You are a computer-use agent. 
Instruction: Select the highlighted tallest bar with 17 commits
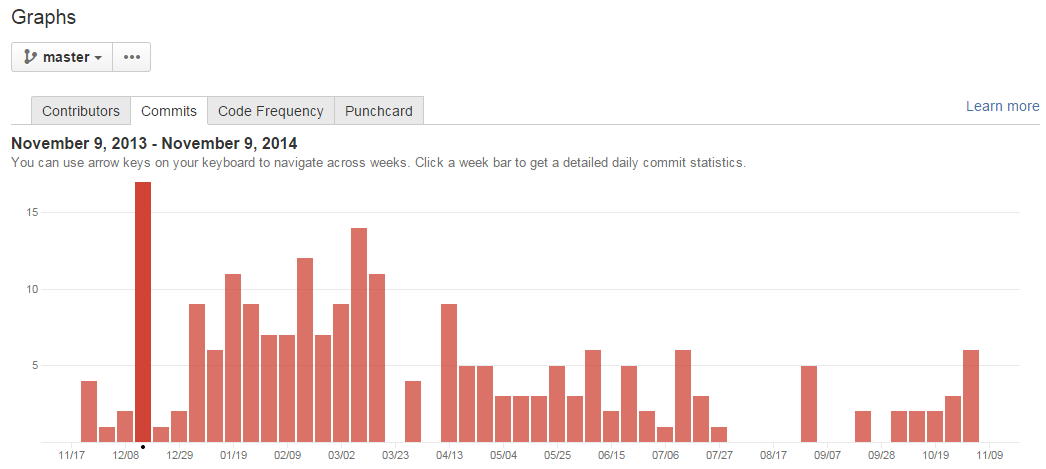pyautogui.click(x=143, y=311)
